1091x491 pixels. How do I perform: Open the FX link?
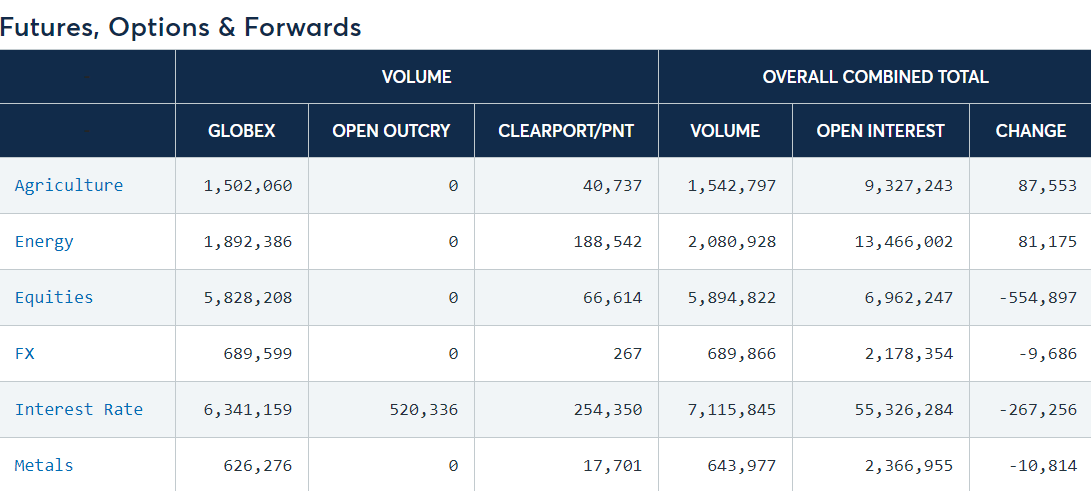pyautogui.click(x=24, y=353)
